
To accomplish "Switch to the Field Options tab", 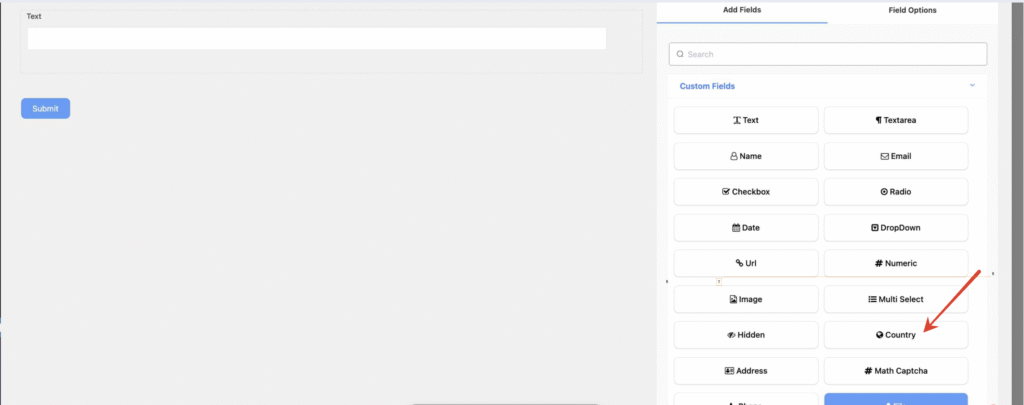I will 910,10.
